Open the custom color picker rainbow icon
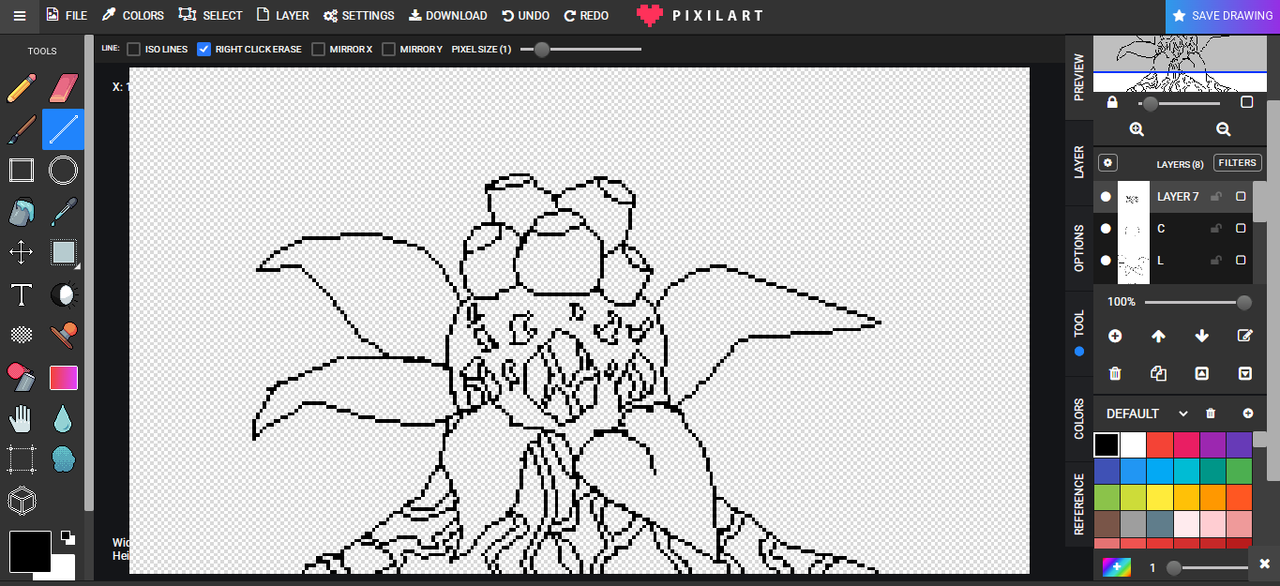 [1117, 567]
